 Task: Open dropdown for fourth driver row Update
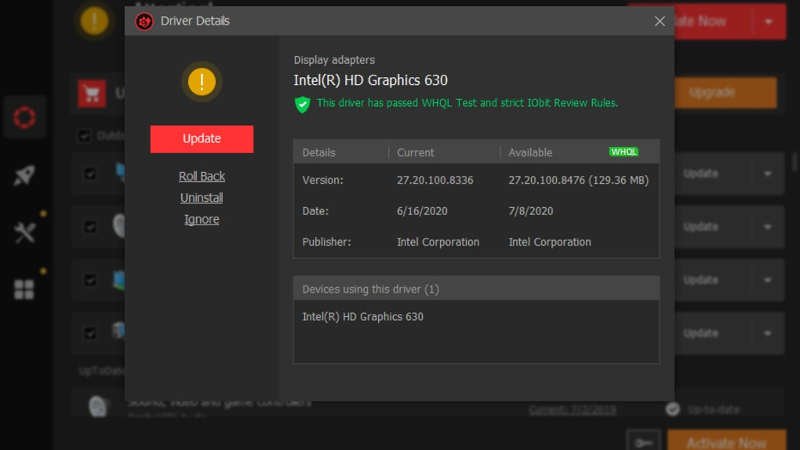click(767, 333)
